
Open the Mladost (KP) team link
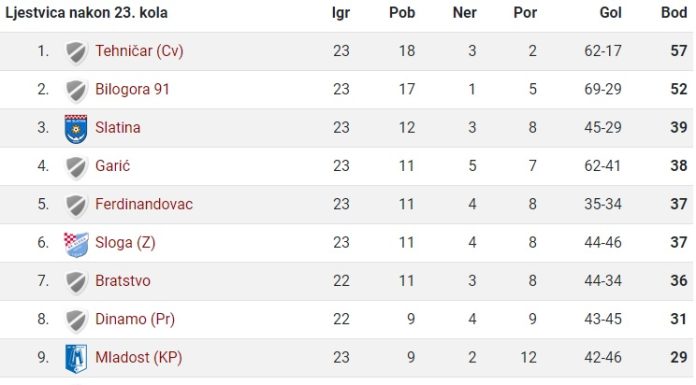point(138,357)
